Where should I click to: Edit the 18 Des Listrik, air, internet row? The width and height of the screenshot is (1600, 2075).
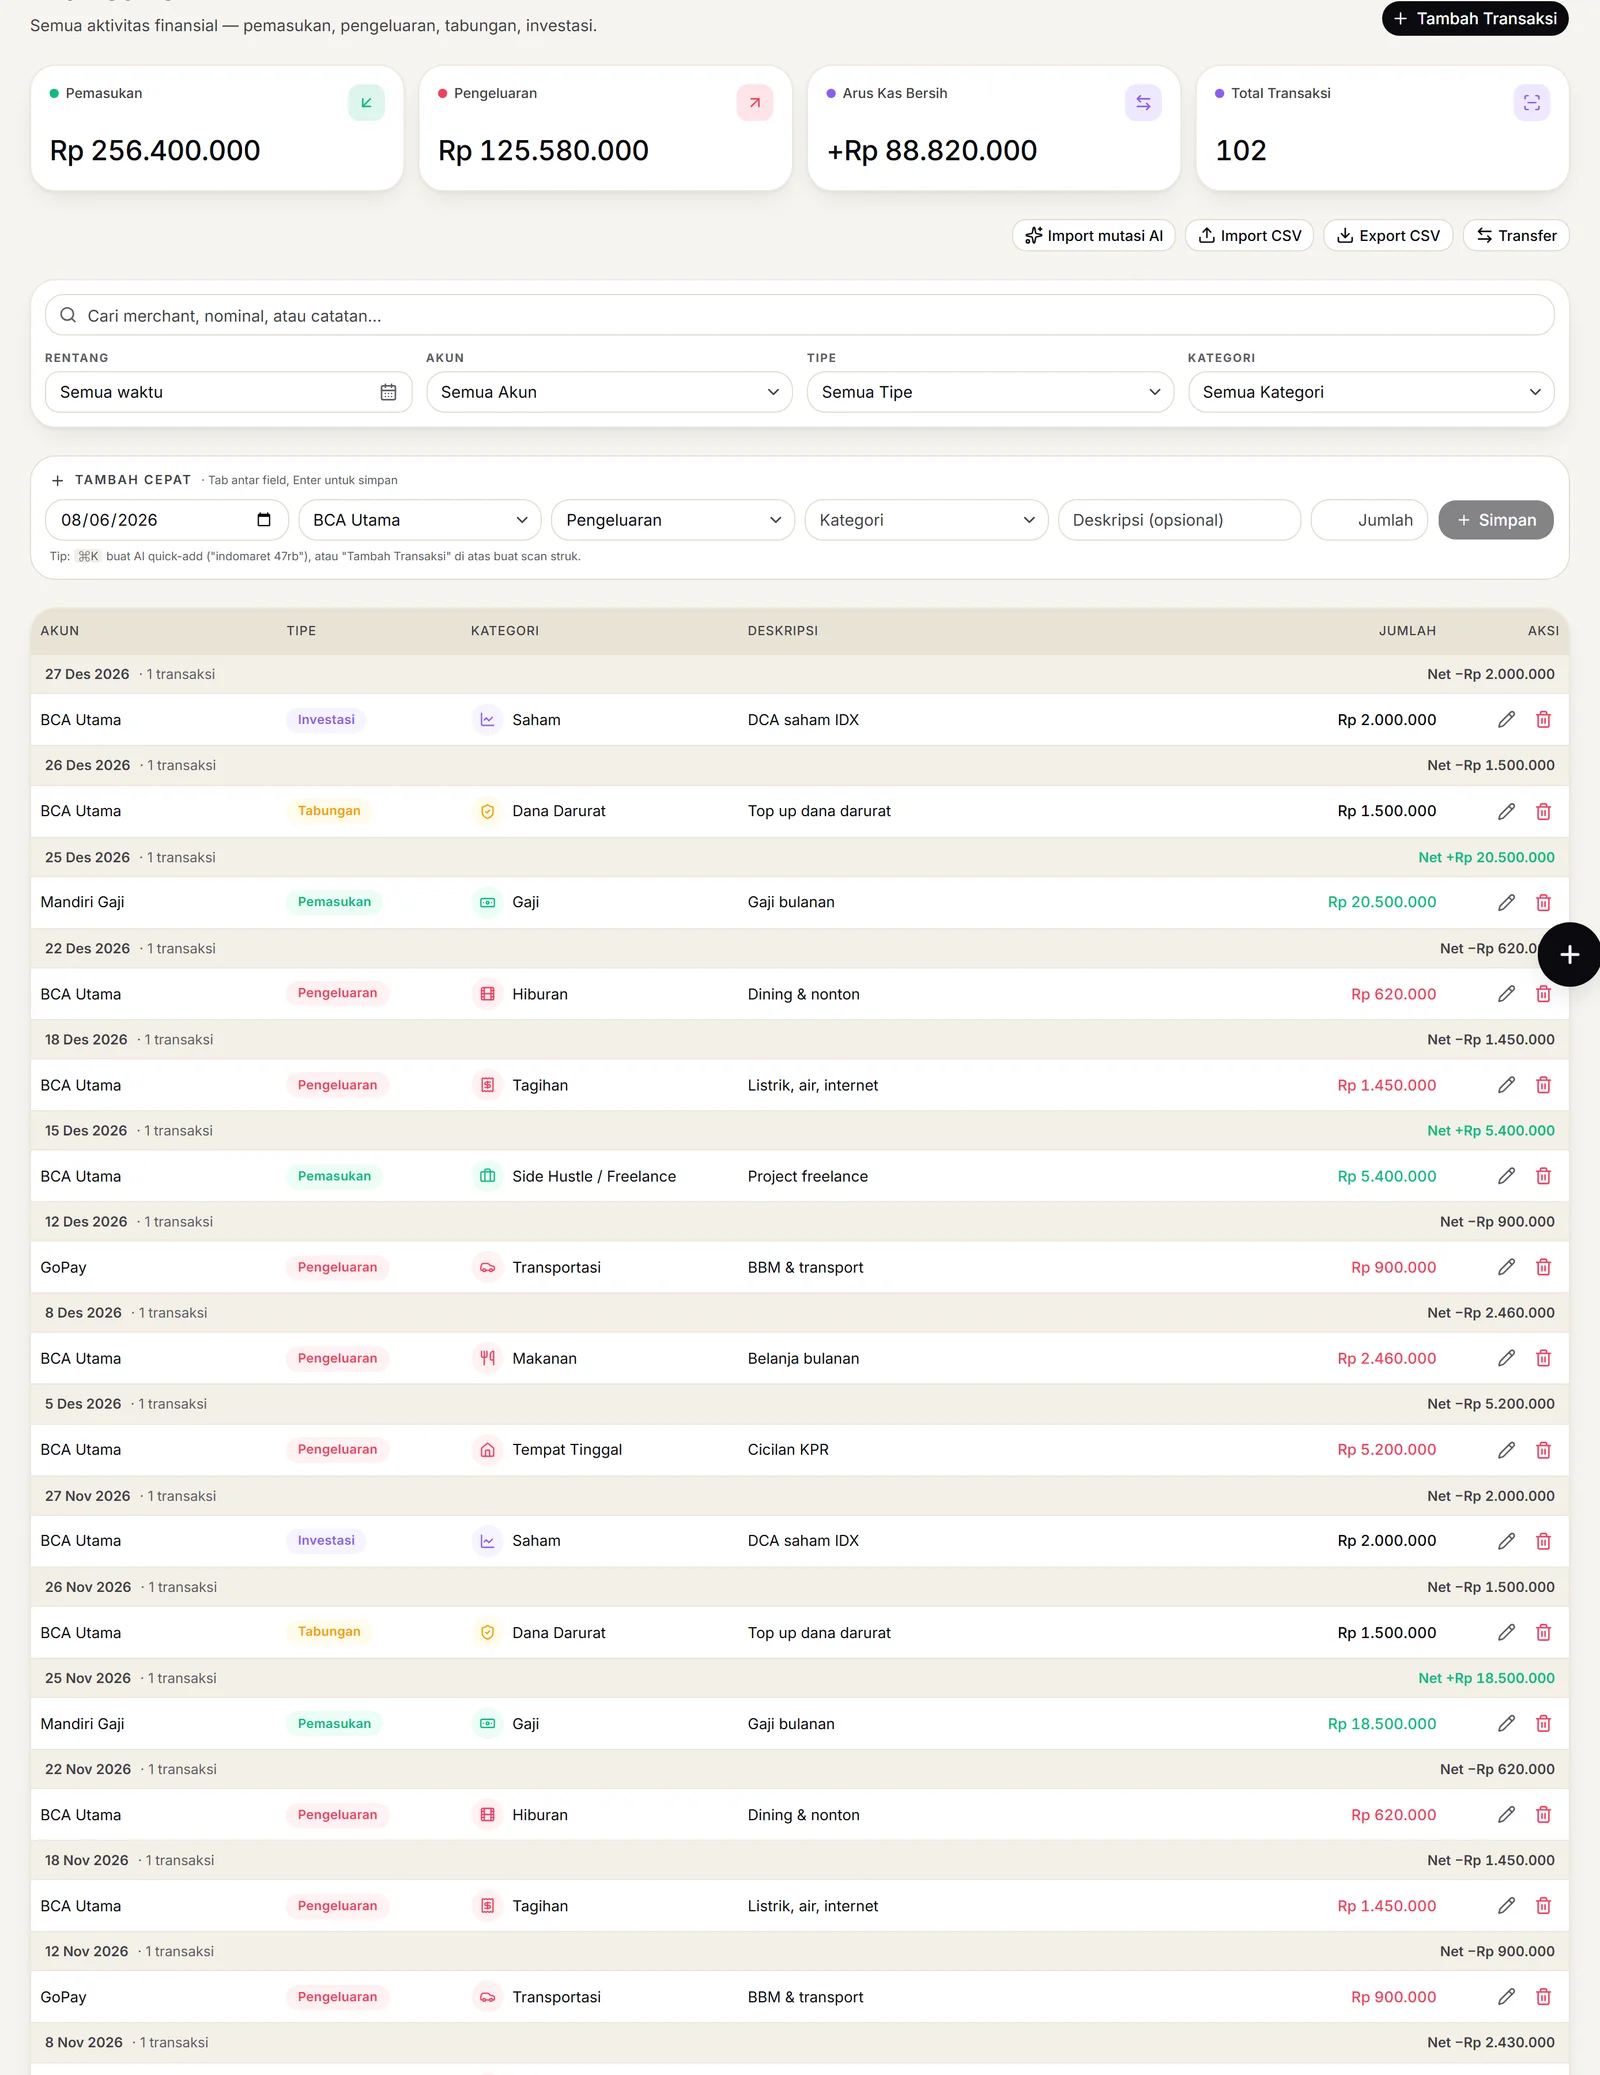1507,1085
